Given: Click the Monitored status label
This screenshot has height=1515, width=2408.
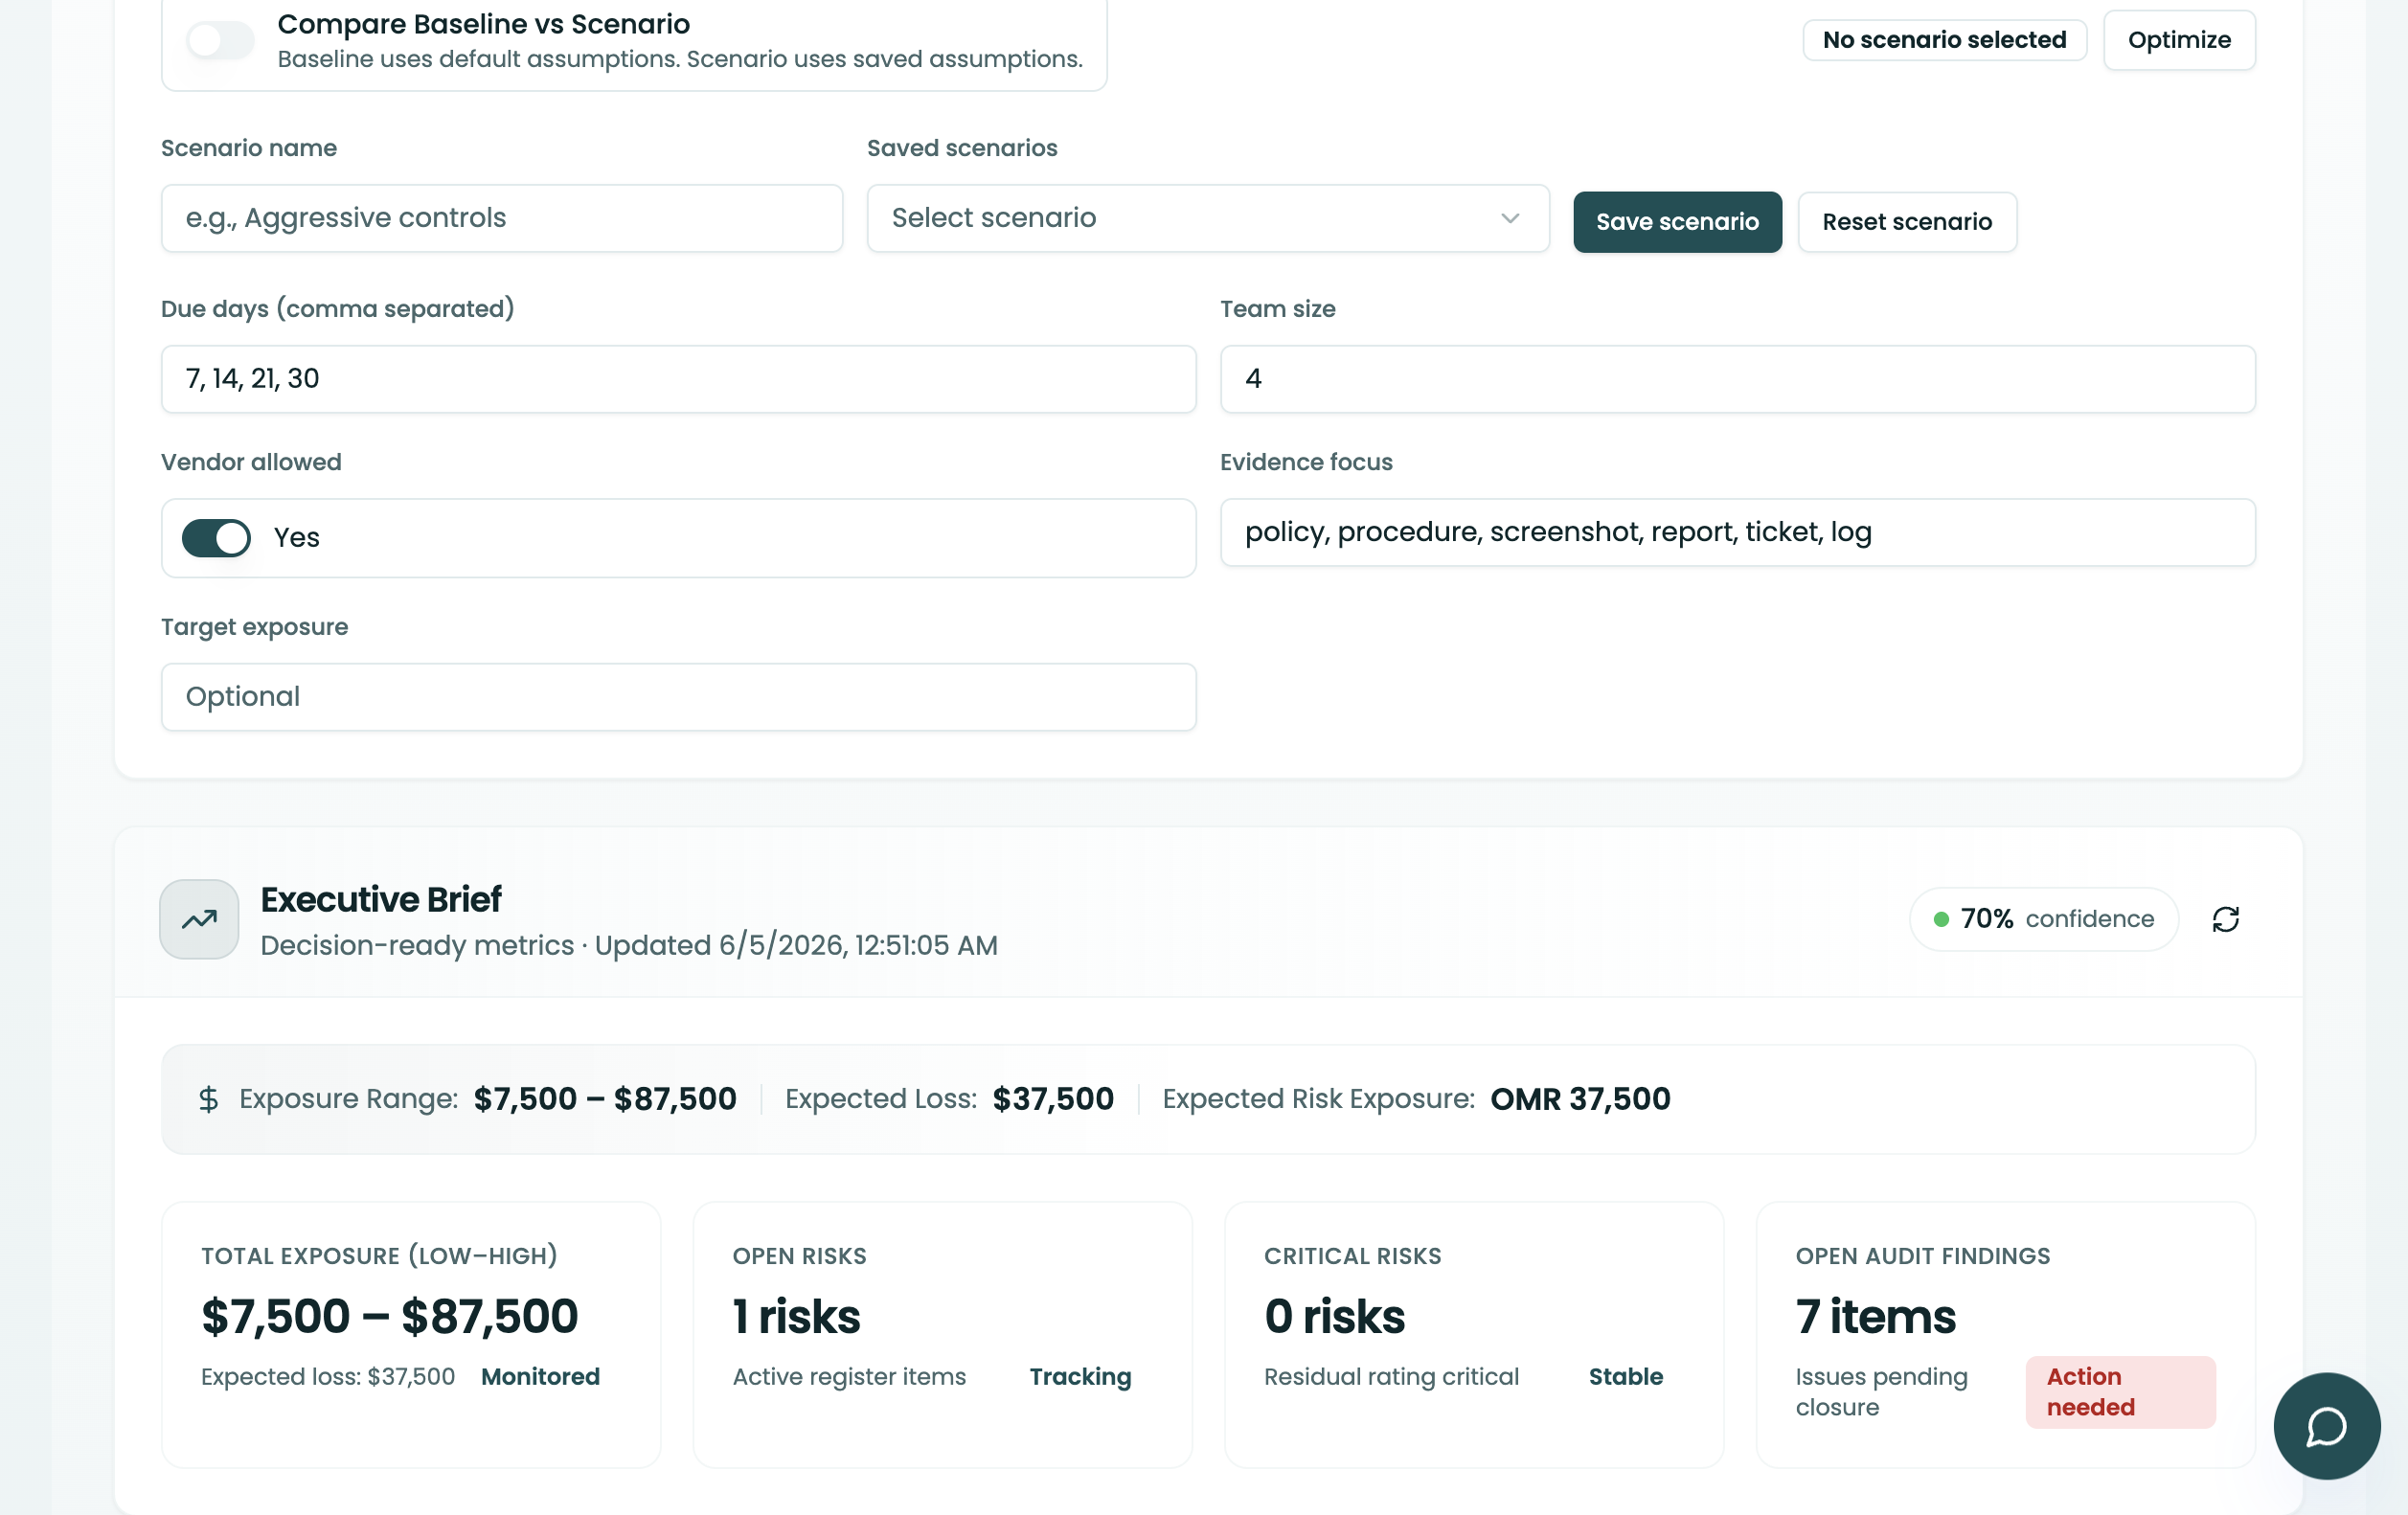Looking at the screenshot, I should [540, 1377].
